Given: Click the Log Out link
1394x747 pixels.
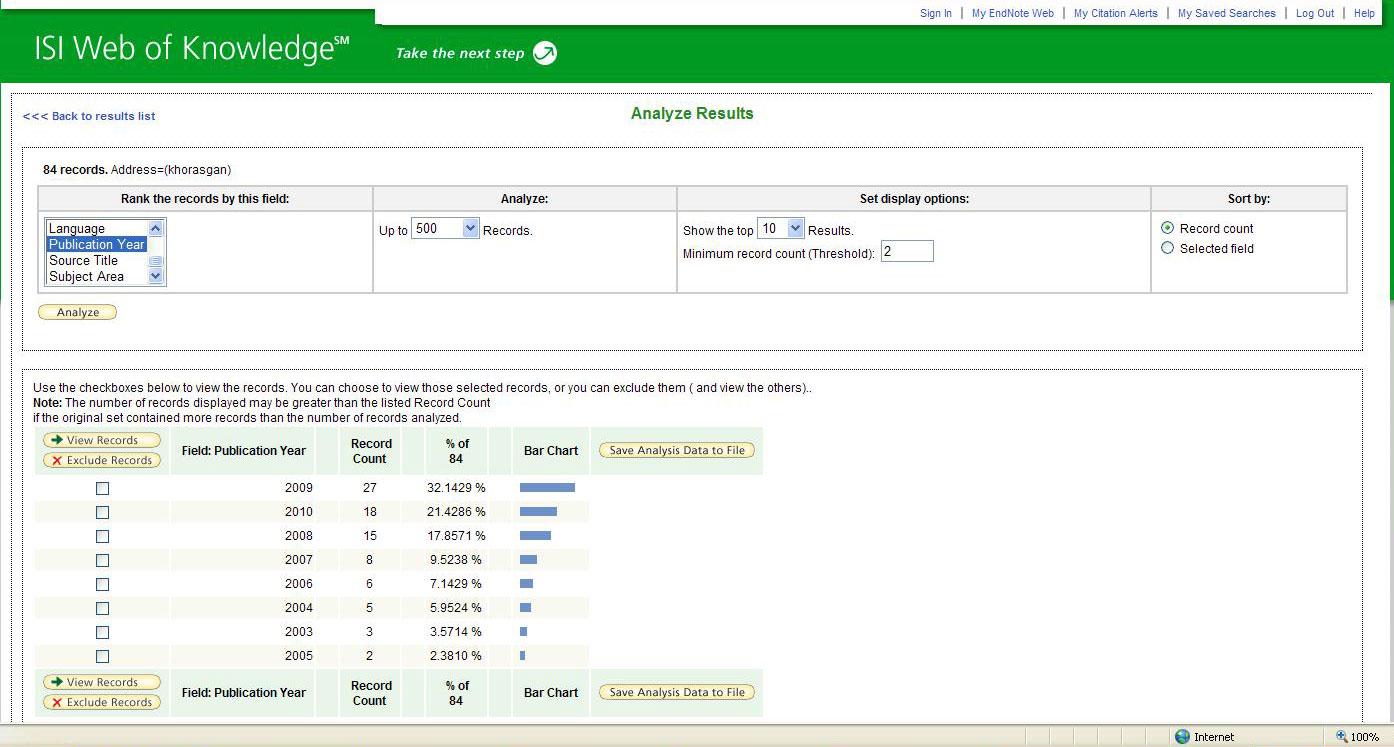Looking at the screenshot, I should click(x=1315, y=13).
